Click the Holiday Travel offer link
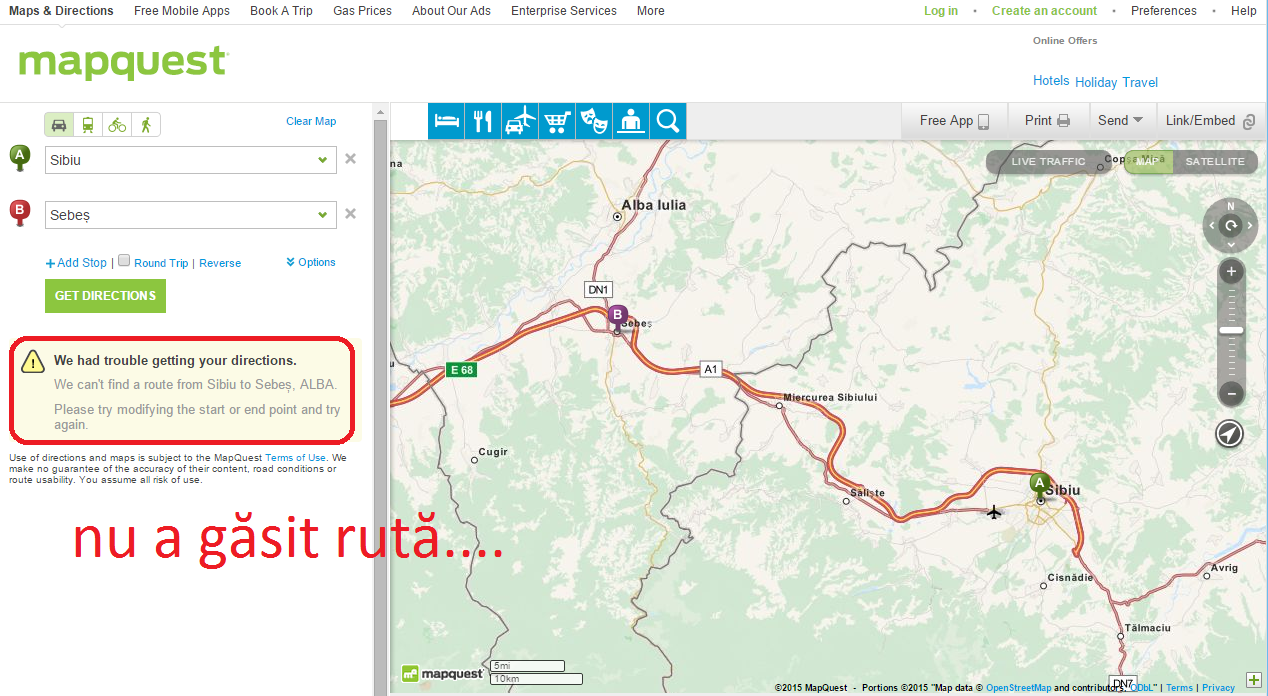1268x696 pixels. [1117, 82]
